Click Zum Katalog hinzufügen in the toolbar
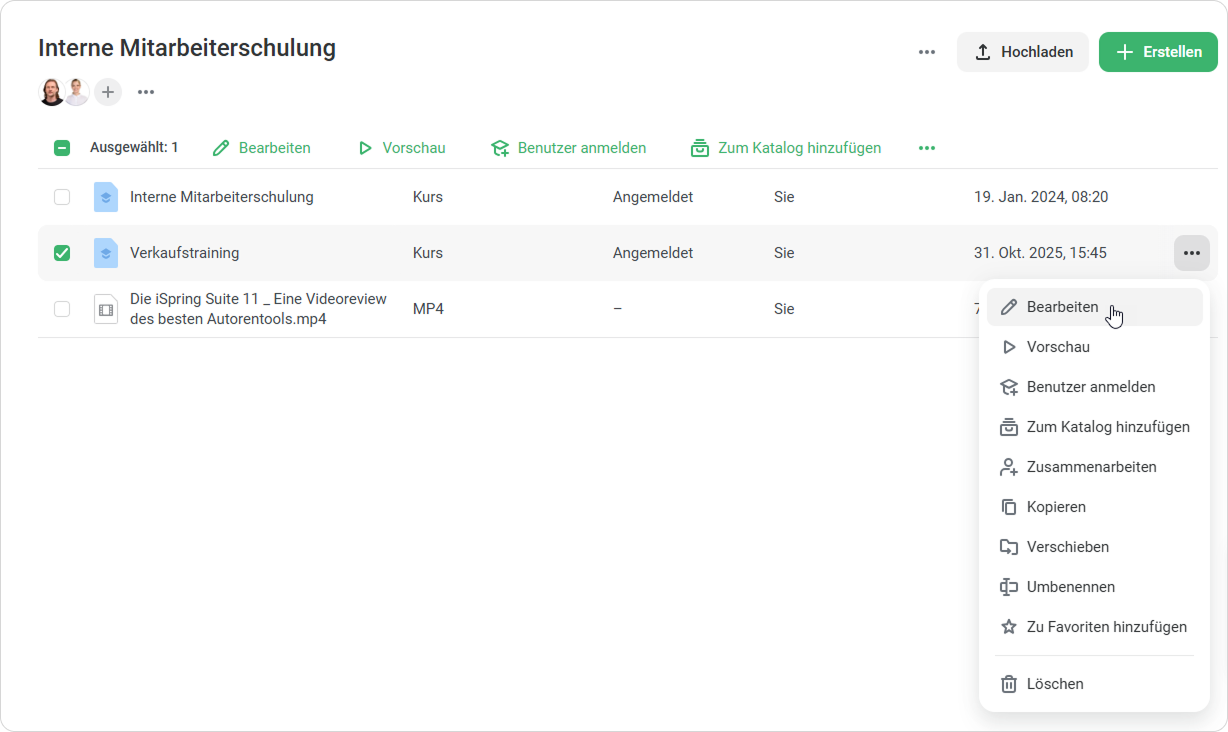 [x=786, y=148]
